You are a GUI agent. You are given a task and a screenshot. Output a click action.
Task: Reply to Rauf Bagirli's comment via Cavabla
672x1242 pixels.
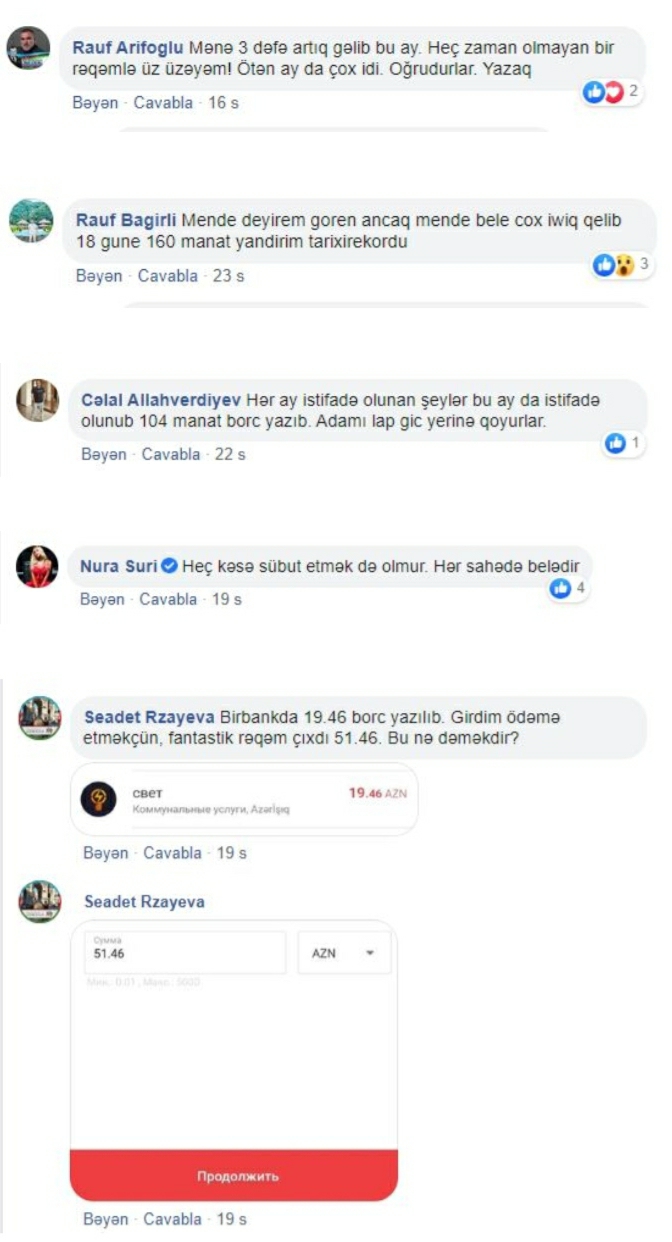pos(167,276)
